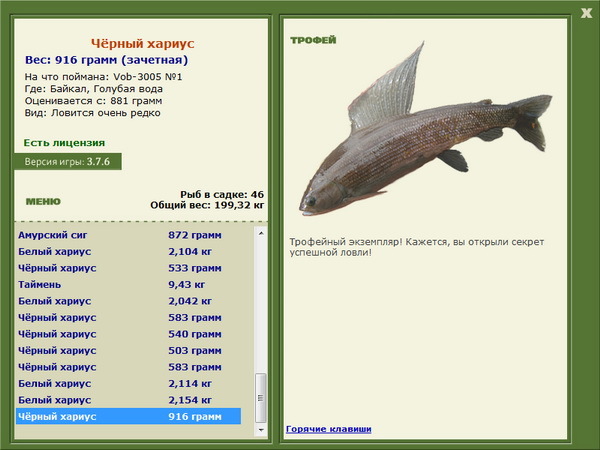Select the Чёрный хариус 533 грамм row

(129, 268)
